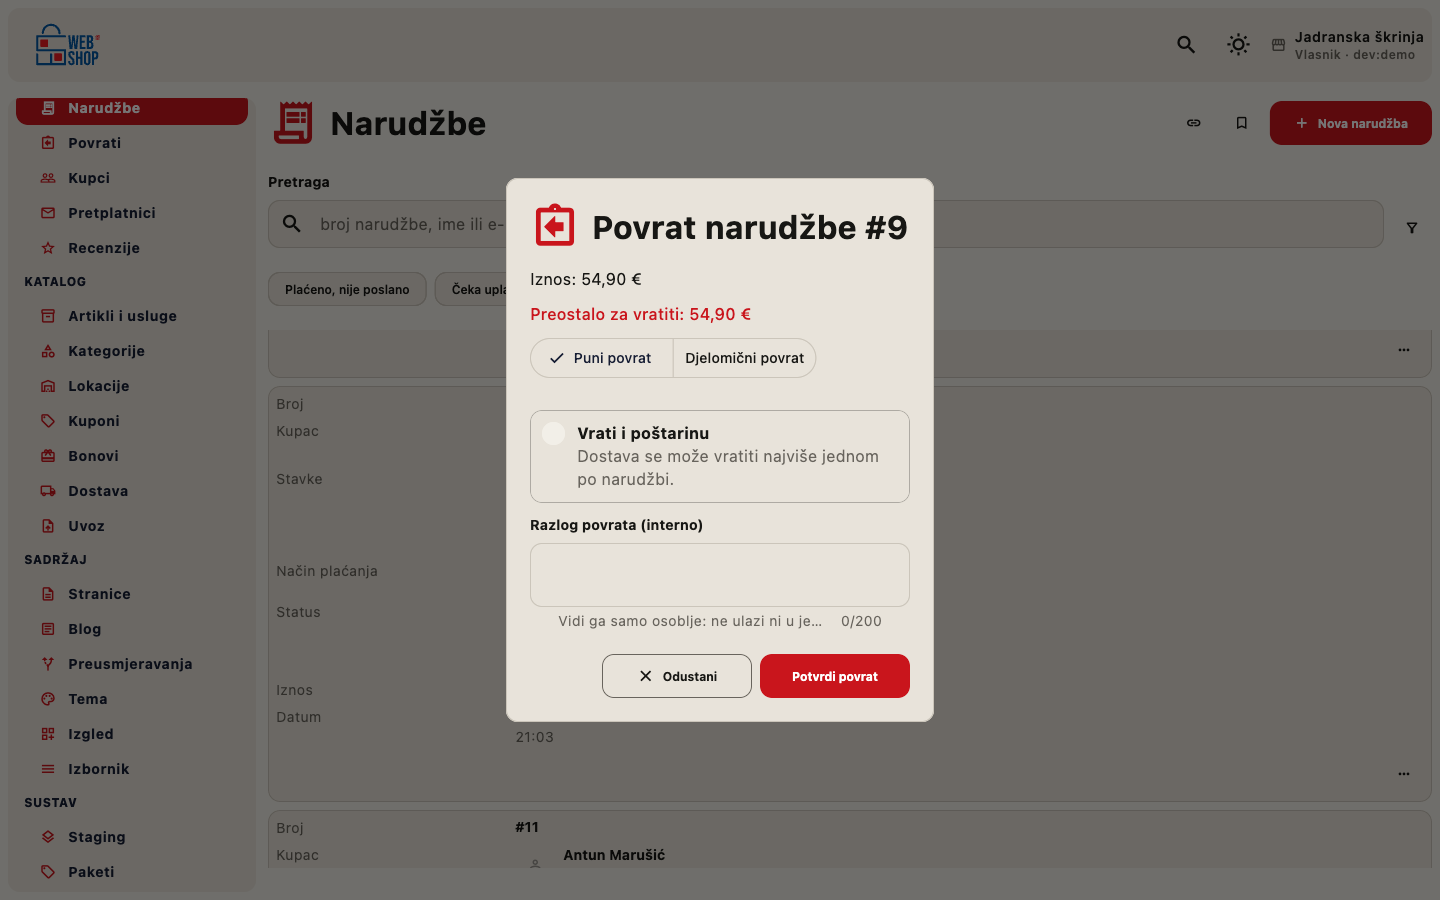1440x900 pixels.
Task: Toggle the light/dark theme sun icon
Action: 1238,44
